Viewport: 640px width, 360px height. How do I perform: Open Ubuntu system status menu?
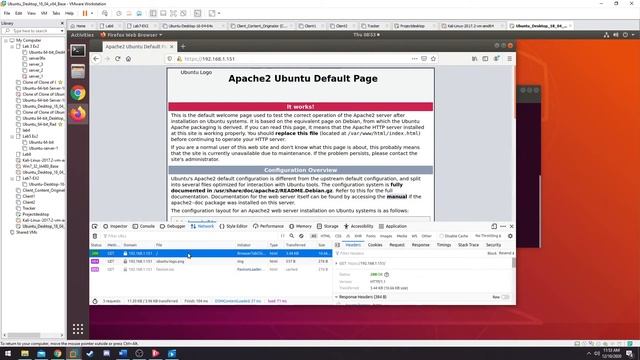[x=620, y=35]
